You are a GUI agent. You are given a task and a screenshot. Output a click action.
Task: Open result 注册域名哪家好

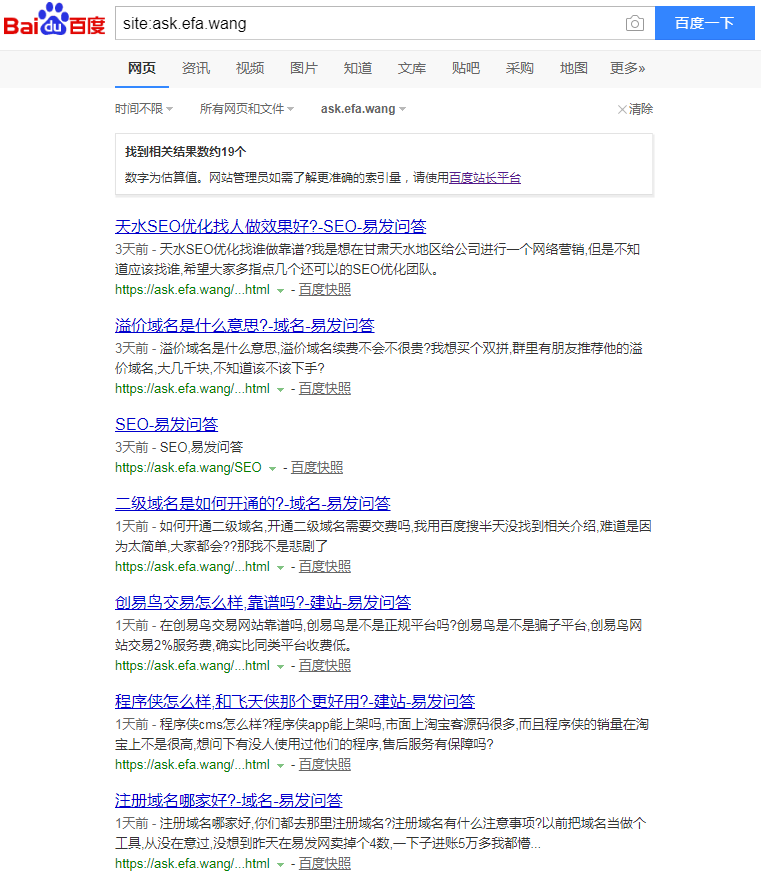point(229,801)
